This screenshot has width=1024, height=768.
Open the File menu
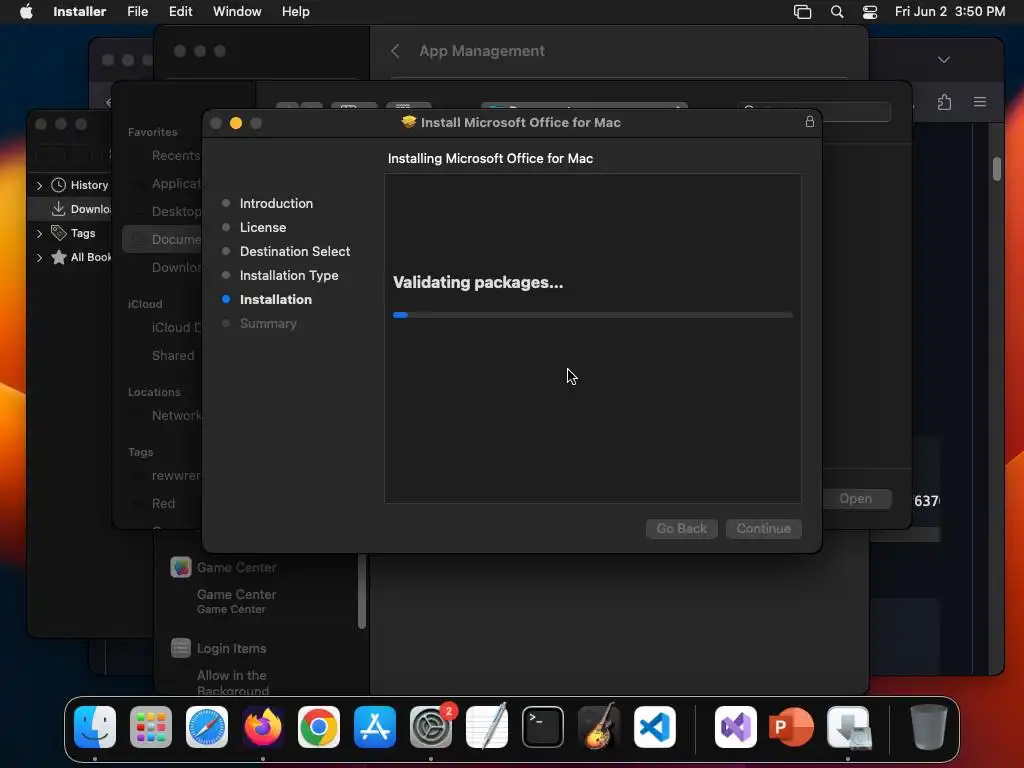(137, 11)
